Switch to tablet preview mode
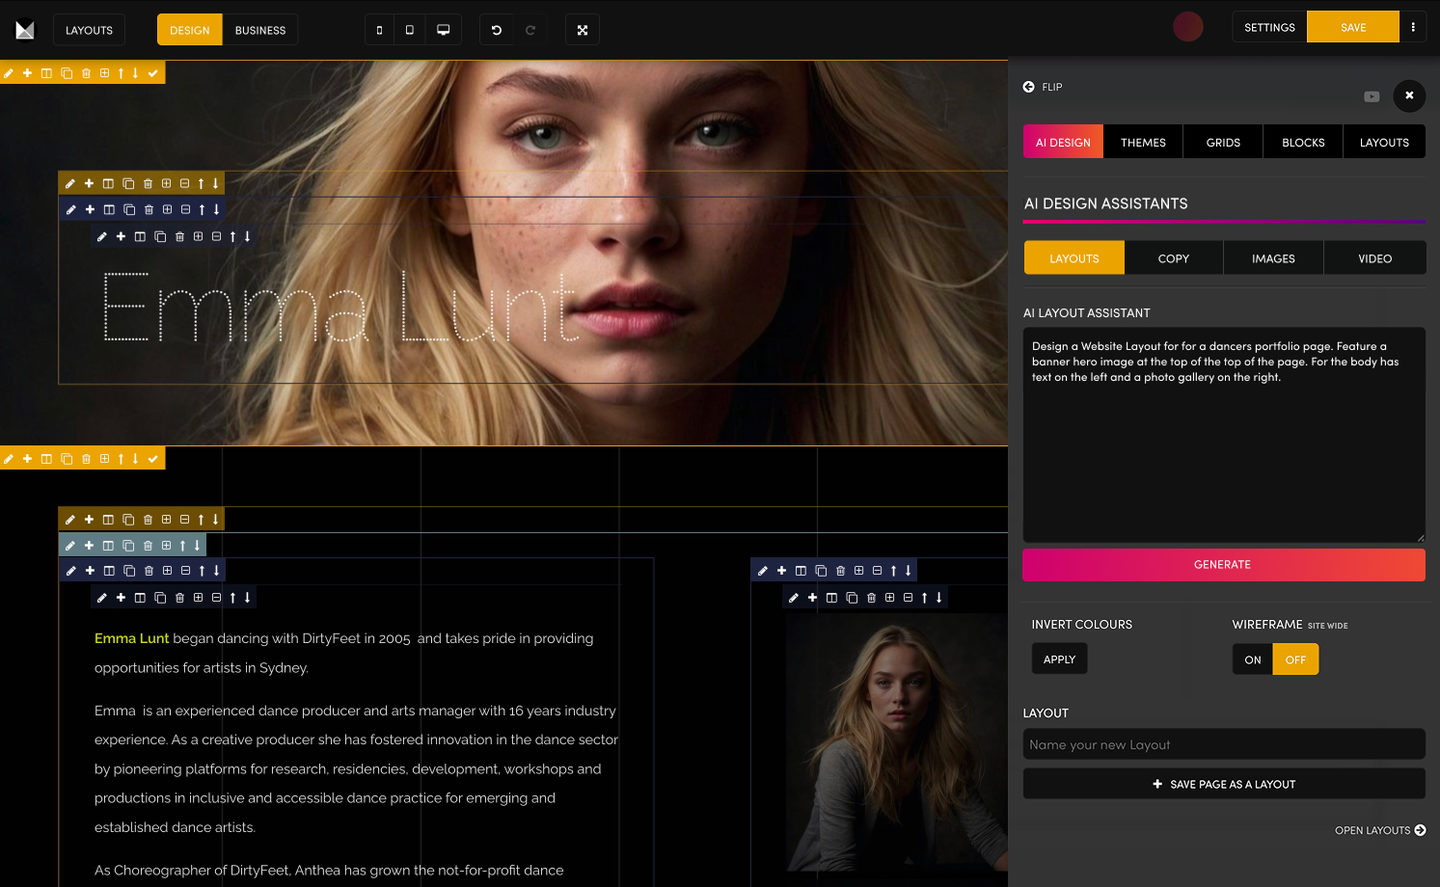 click(409, 30)
